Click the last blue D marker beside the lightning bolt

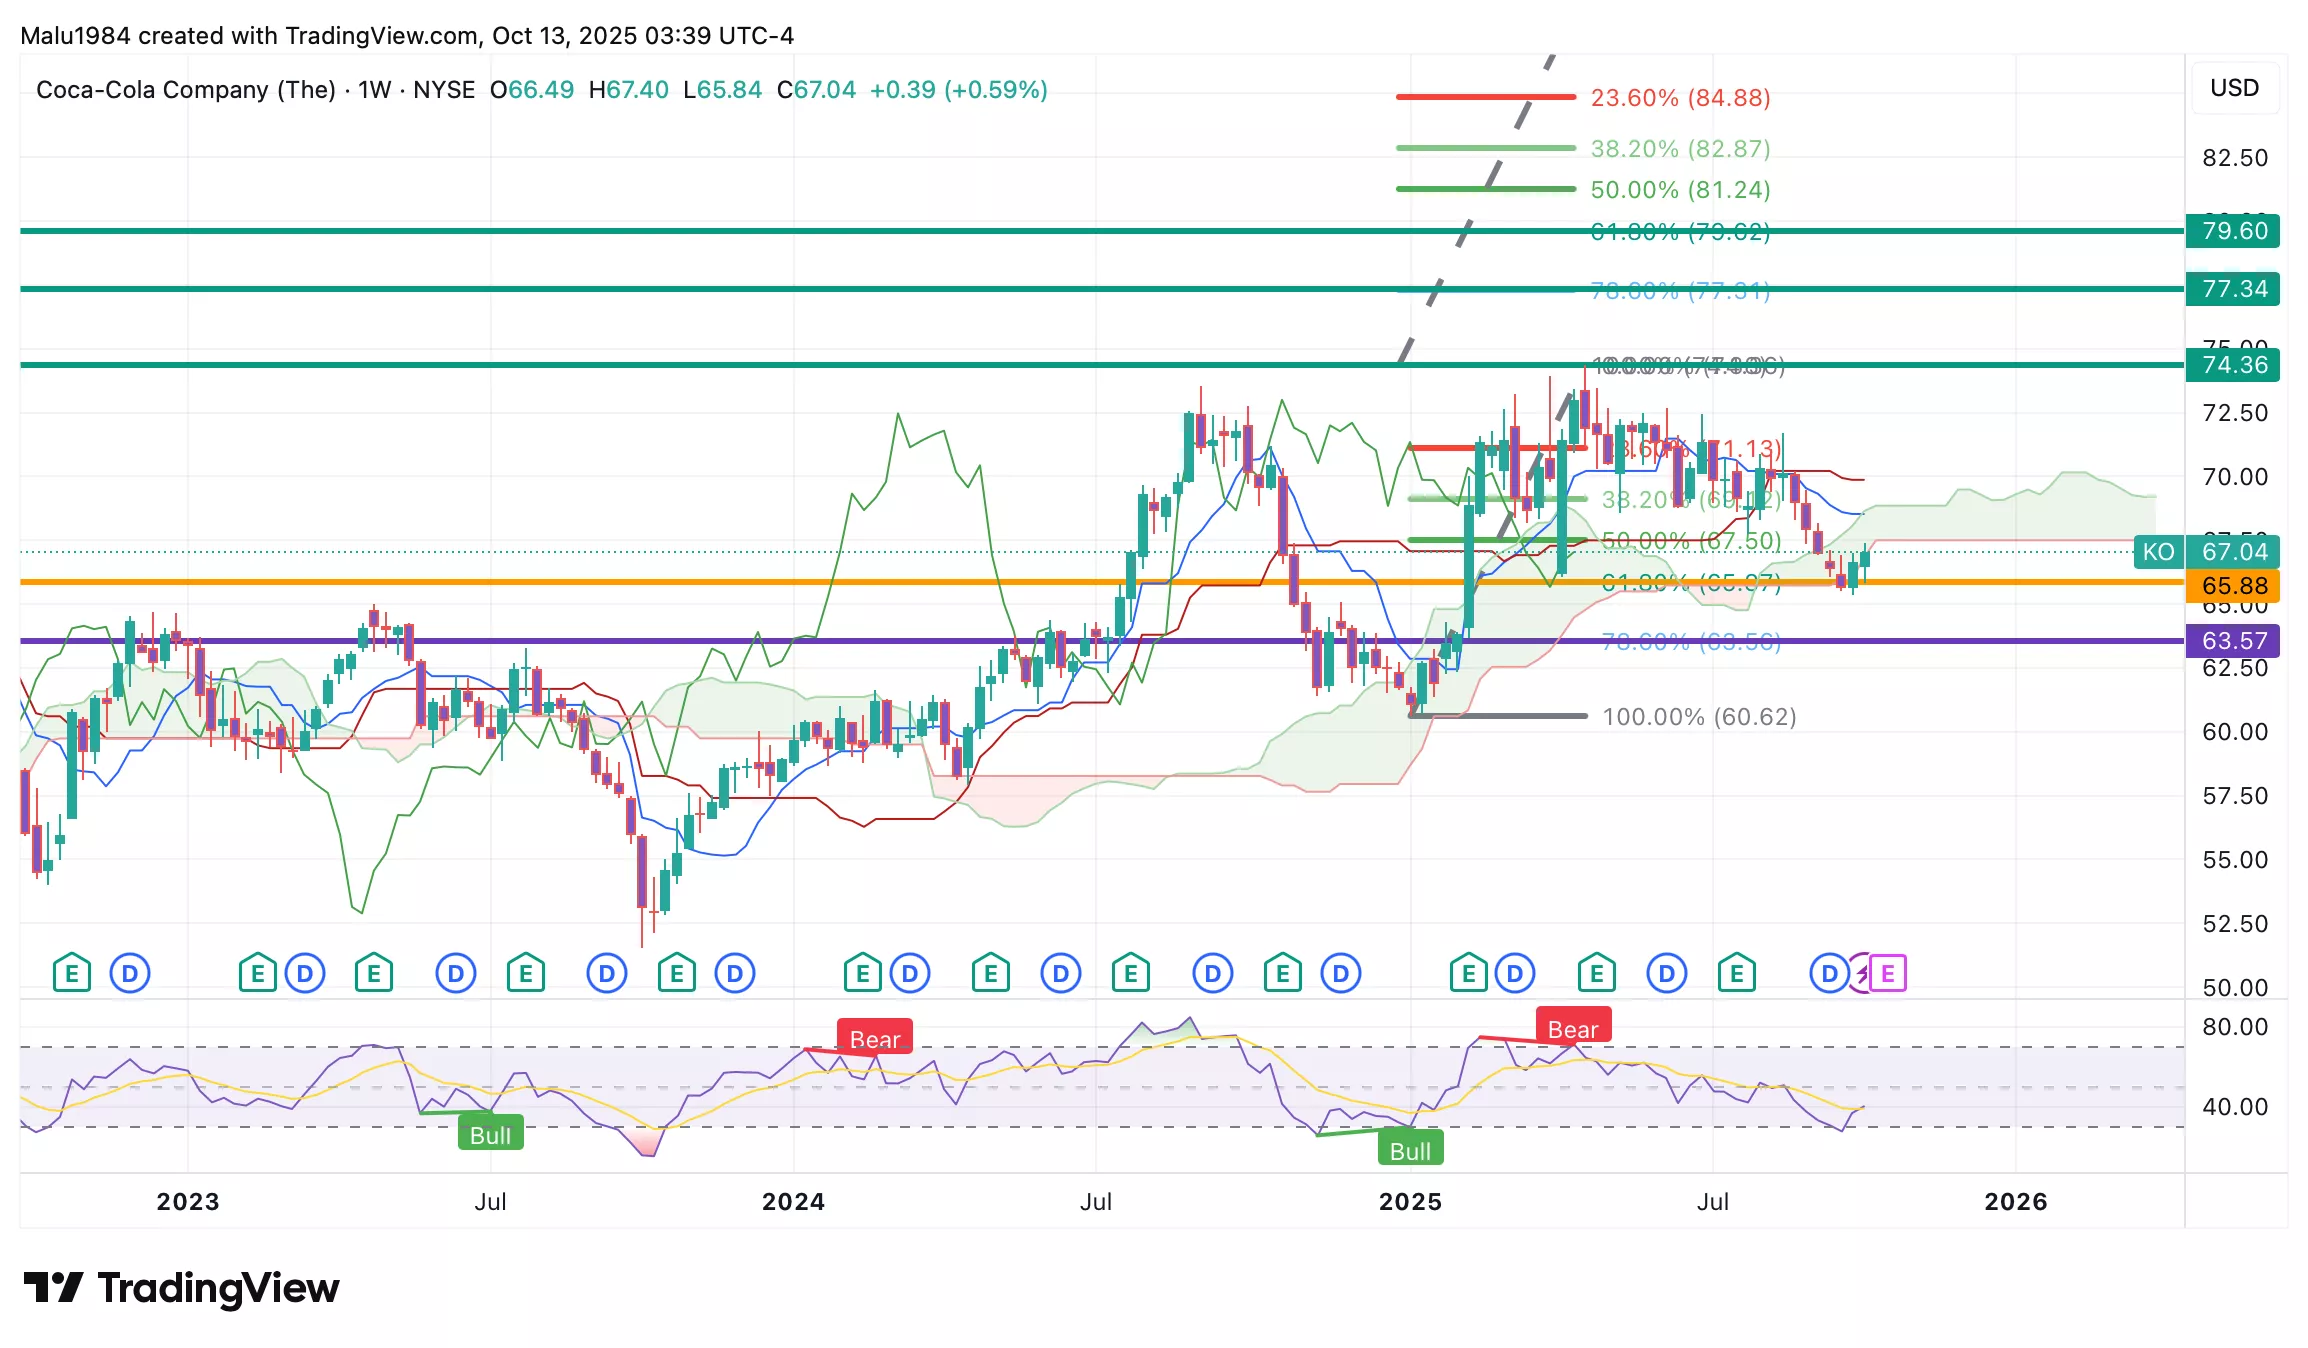[x=1829, y=973]
